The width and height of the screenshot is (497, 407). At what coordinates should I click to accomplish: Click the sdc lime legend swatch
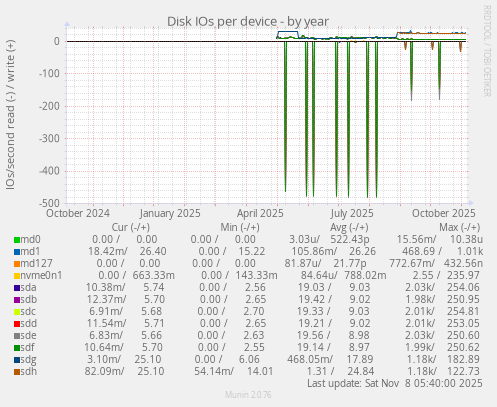click(x=17, y=312)
